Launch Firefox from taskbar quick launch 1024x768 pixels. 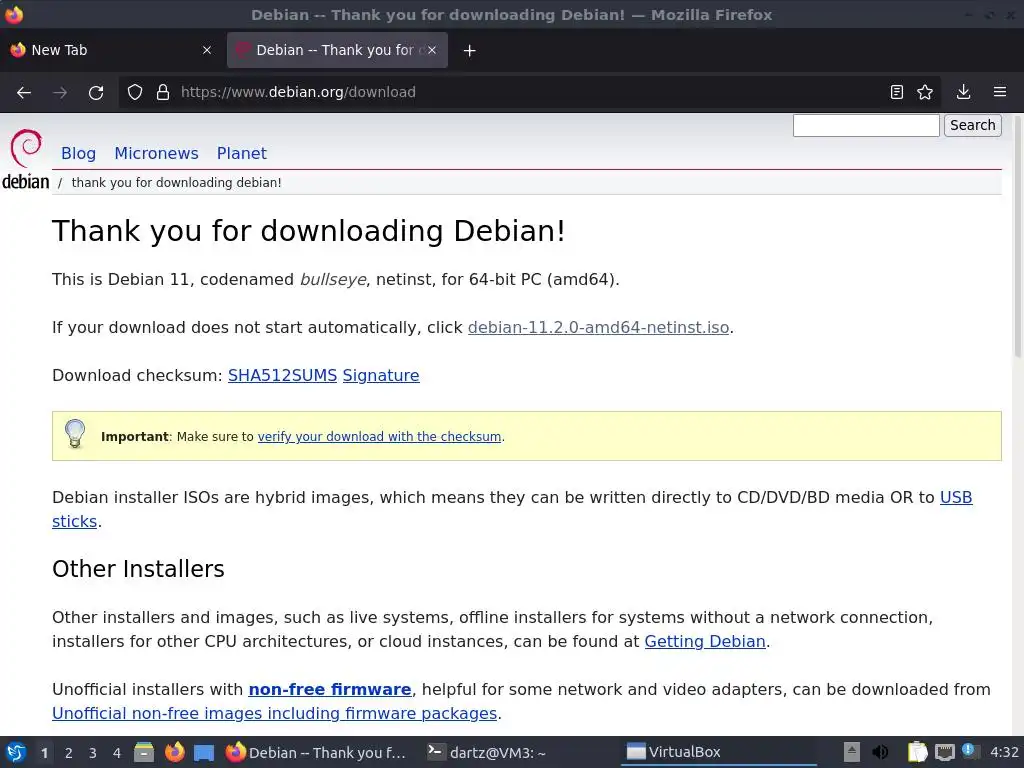[174, 752]
